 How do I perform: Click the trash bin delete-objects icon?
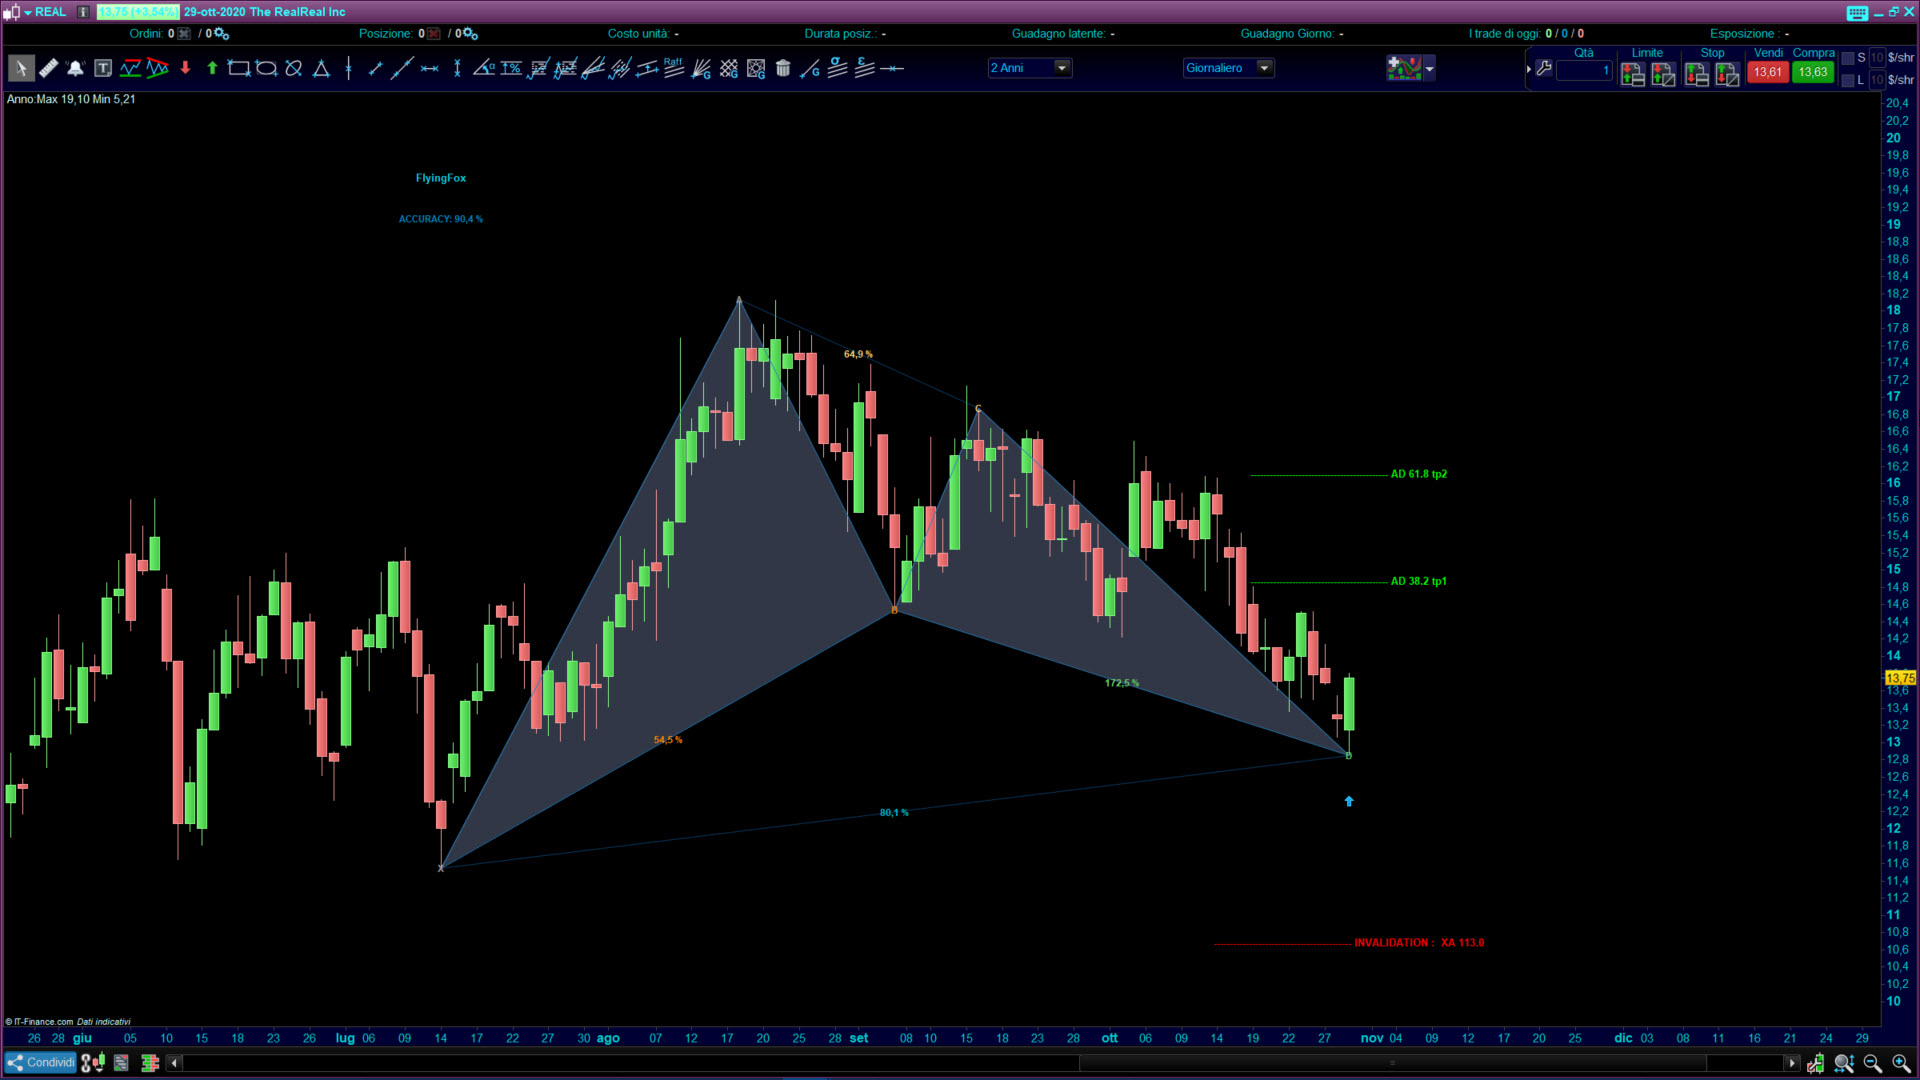pos(783,68)
